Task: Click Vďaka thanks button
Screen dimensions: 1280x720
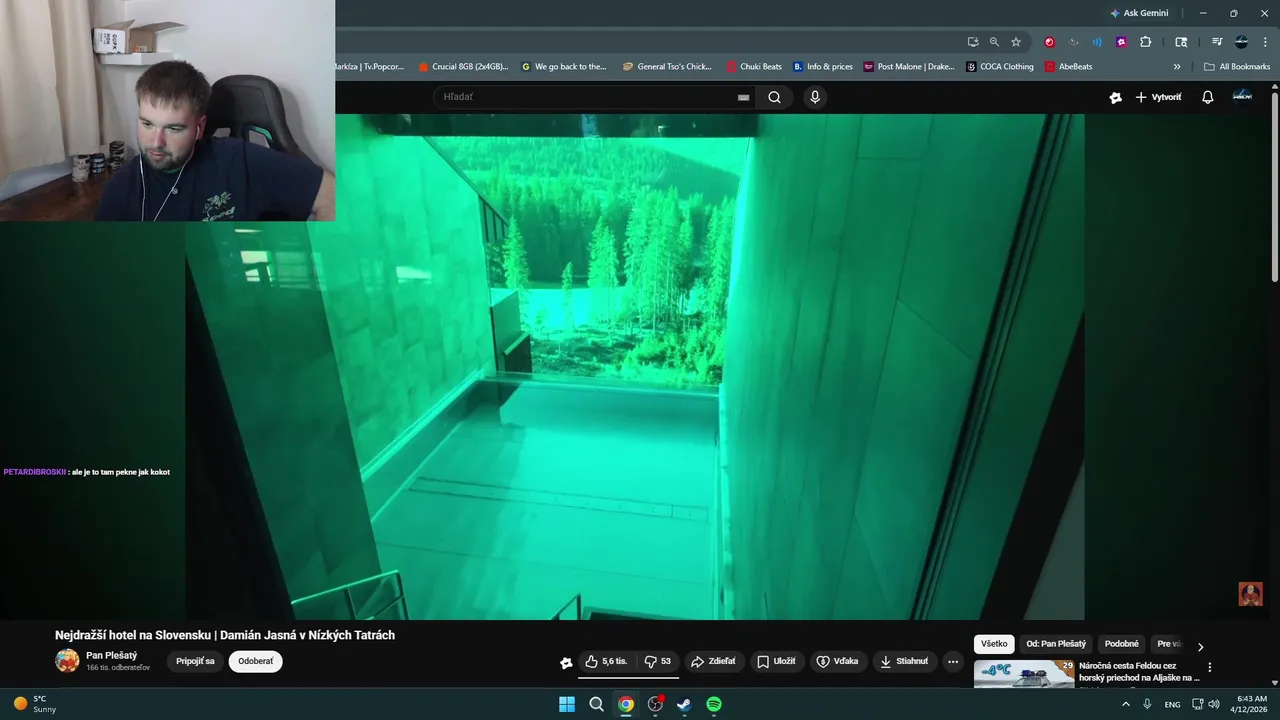Action: [838, 661]
